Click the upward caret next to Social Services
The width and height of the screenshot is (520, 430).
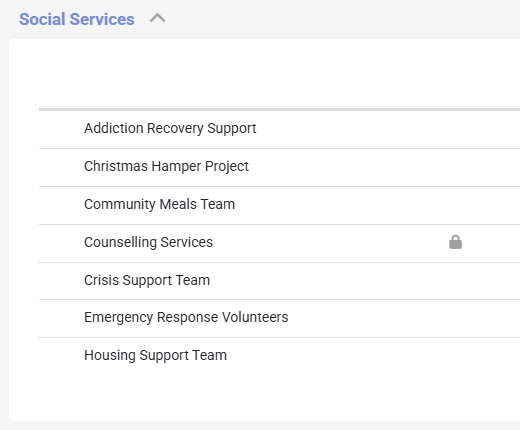coord(157,18)
